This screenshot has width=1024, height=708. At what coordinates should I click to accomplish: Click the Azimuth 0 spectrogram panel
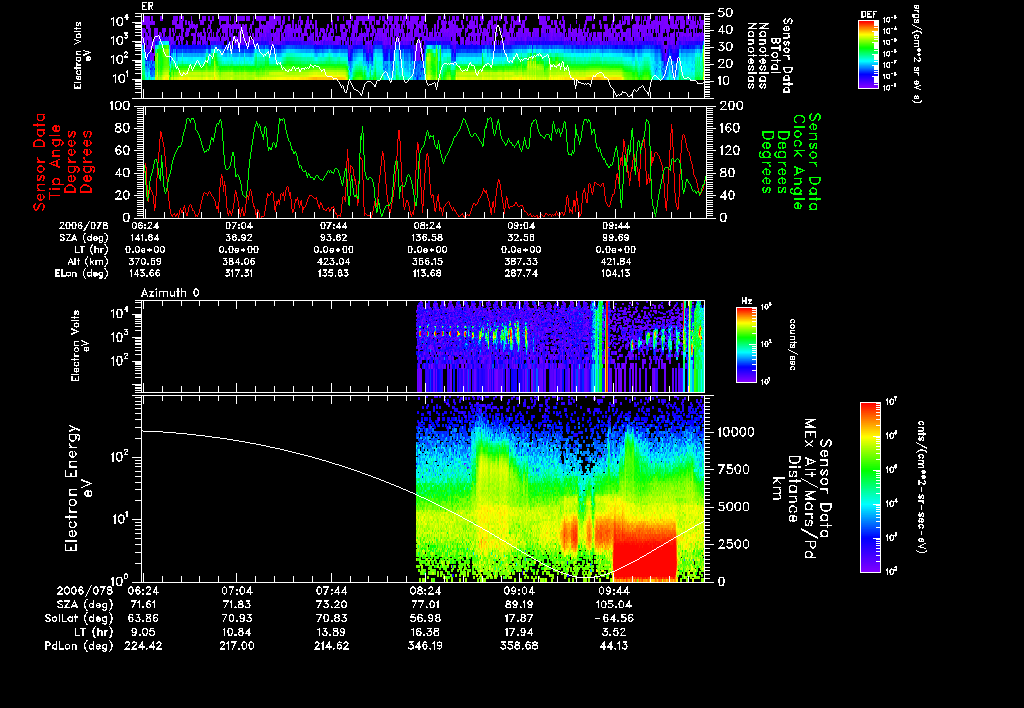coord(423,346)
